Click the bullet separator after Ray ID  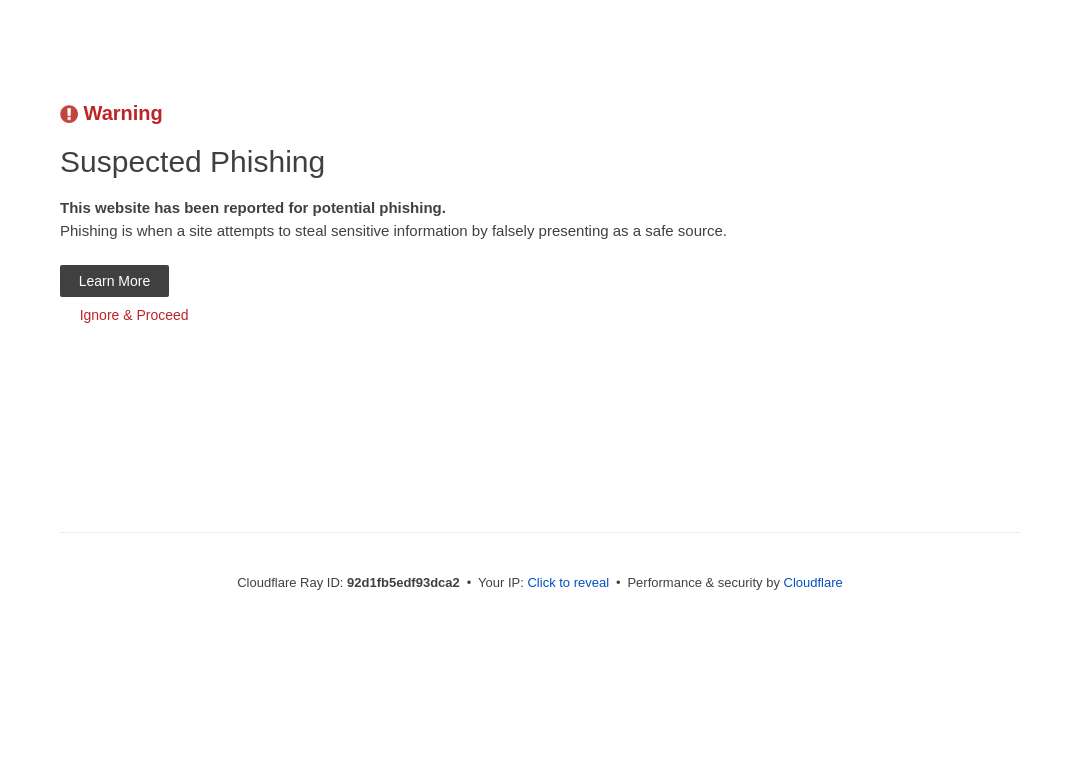click(x=469, y=583)
